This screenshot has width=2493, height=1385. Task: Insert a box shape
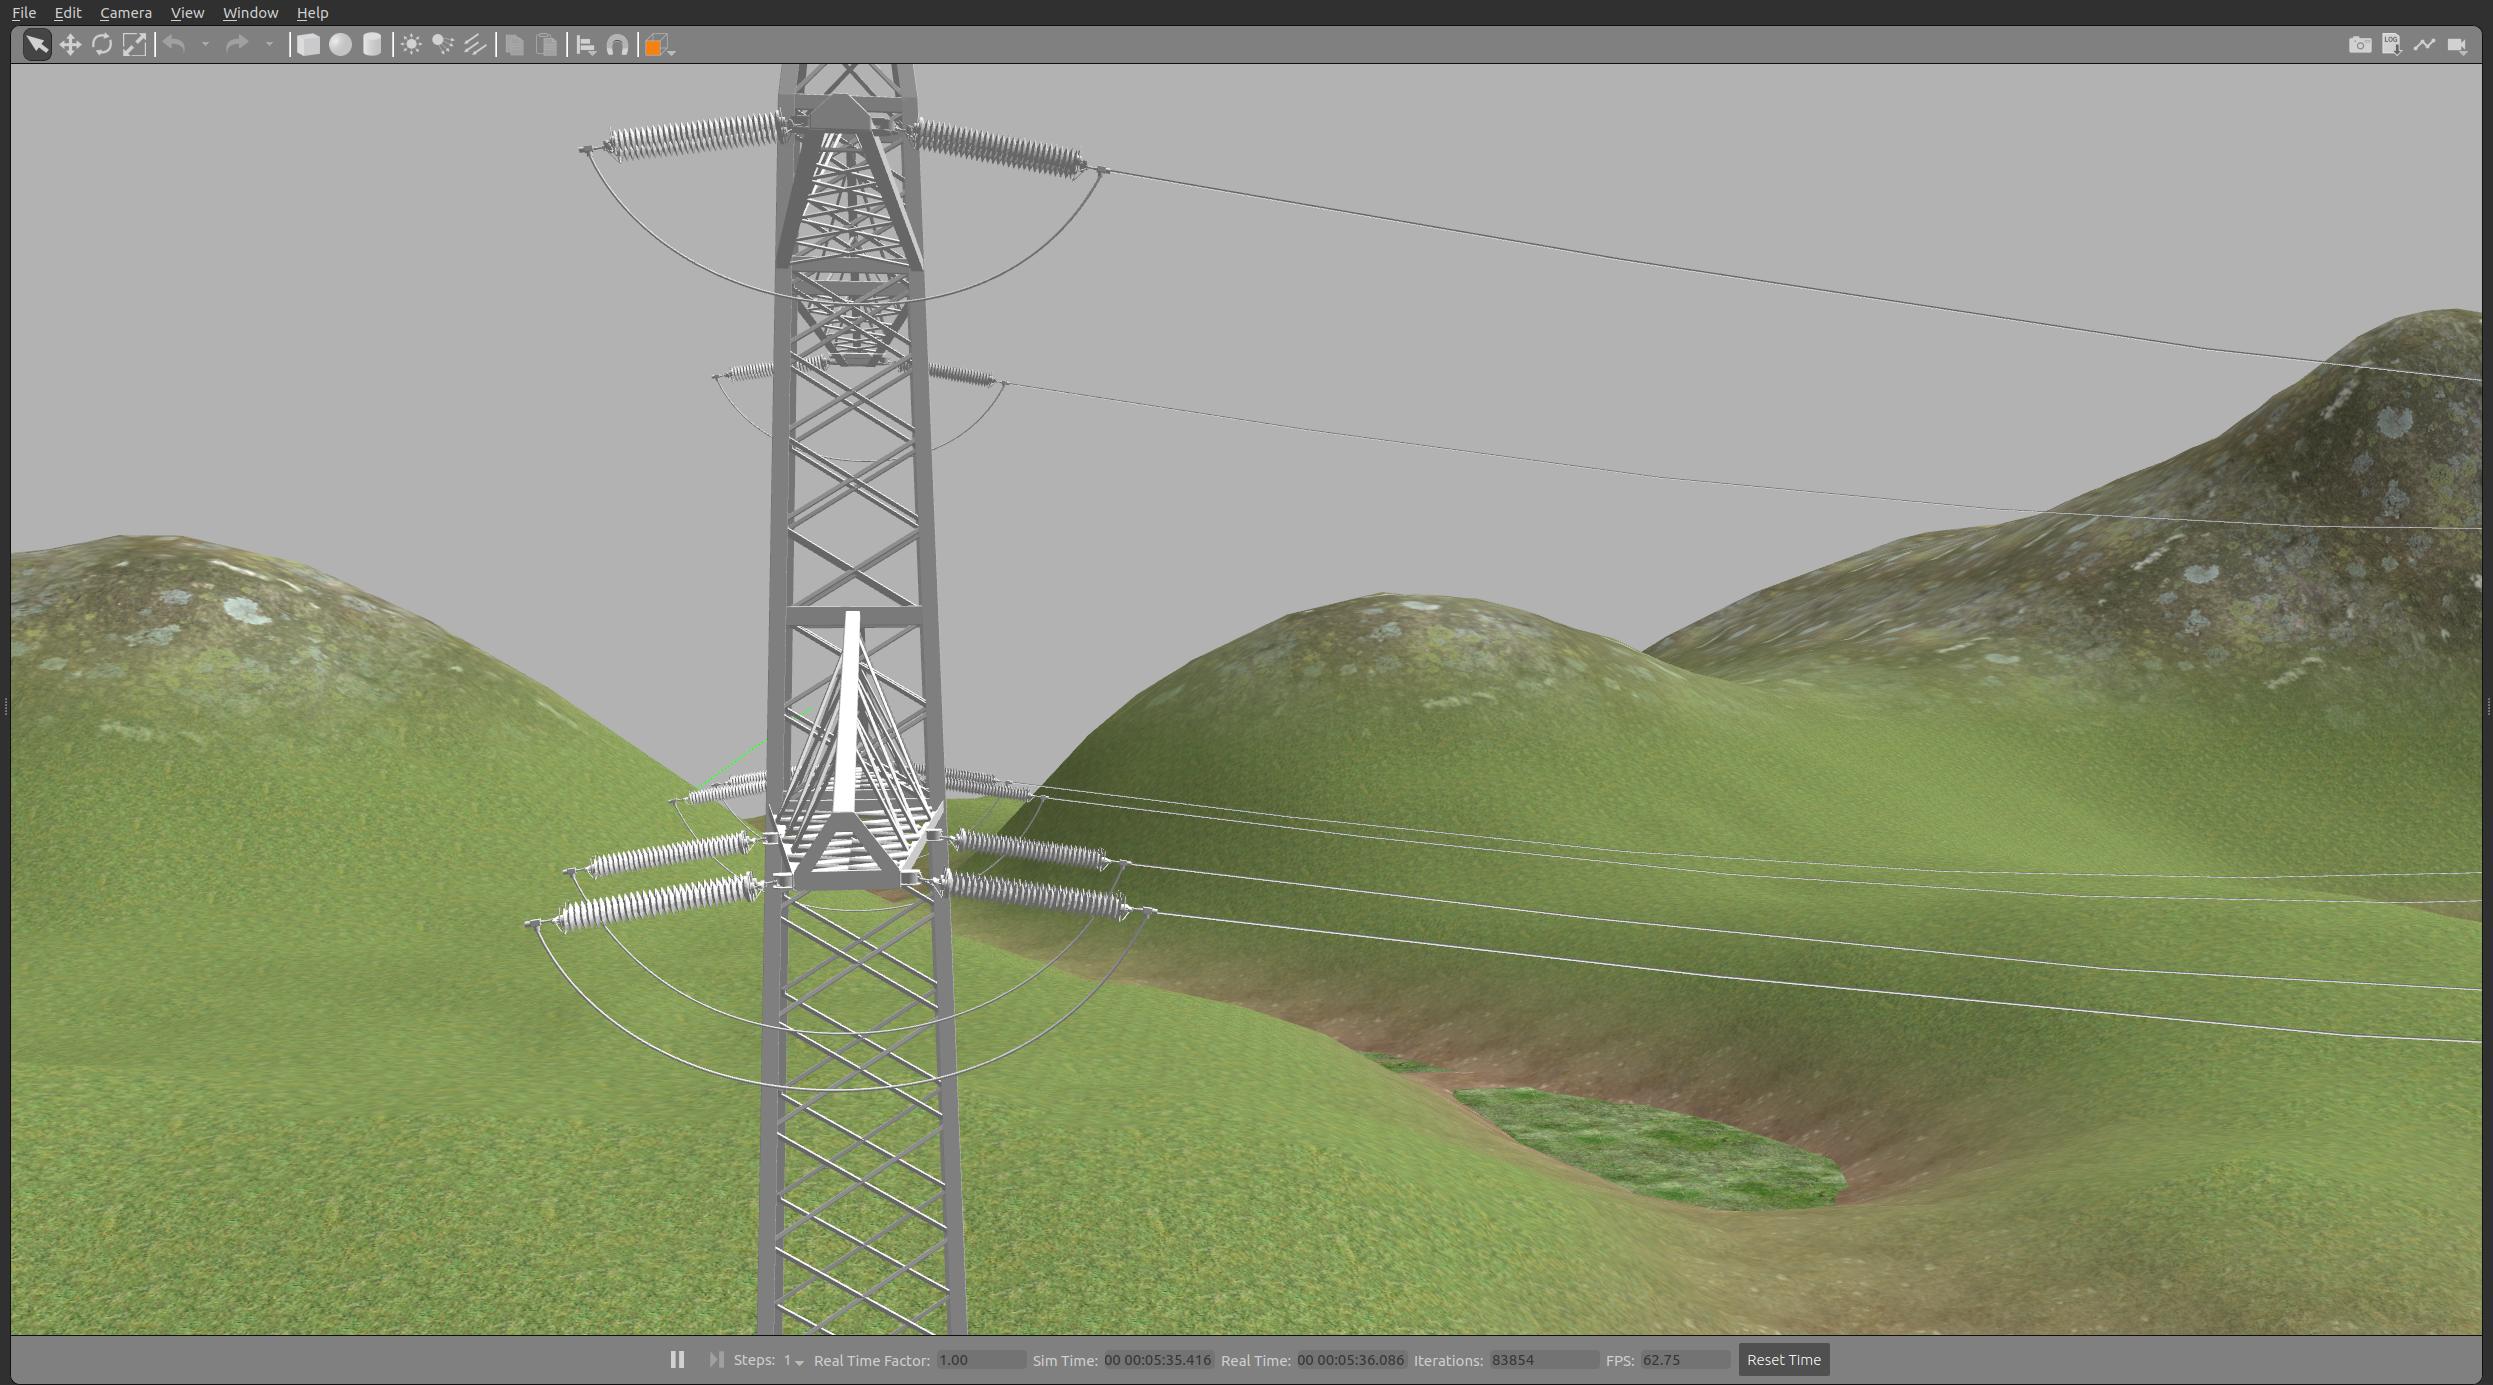point(308,45)
